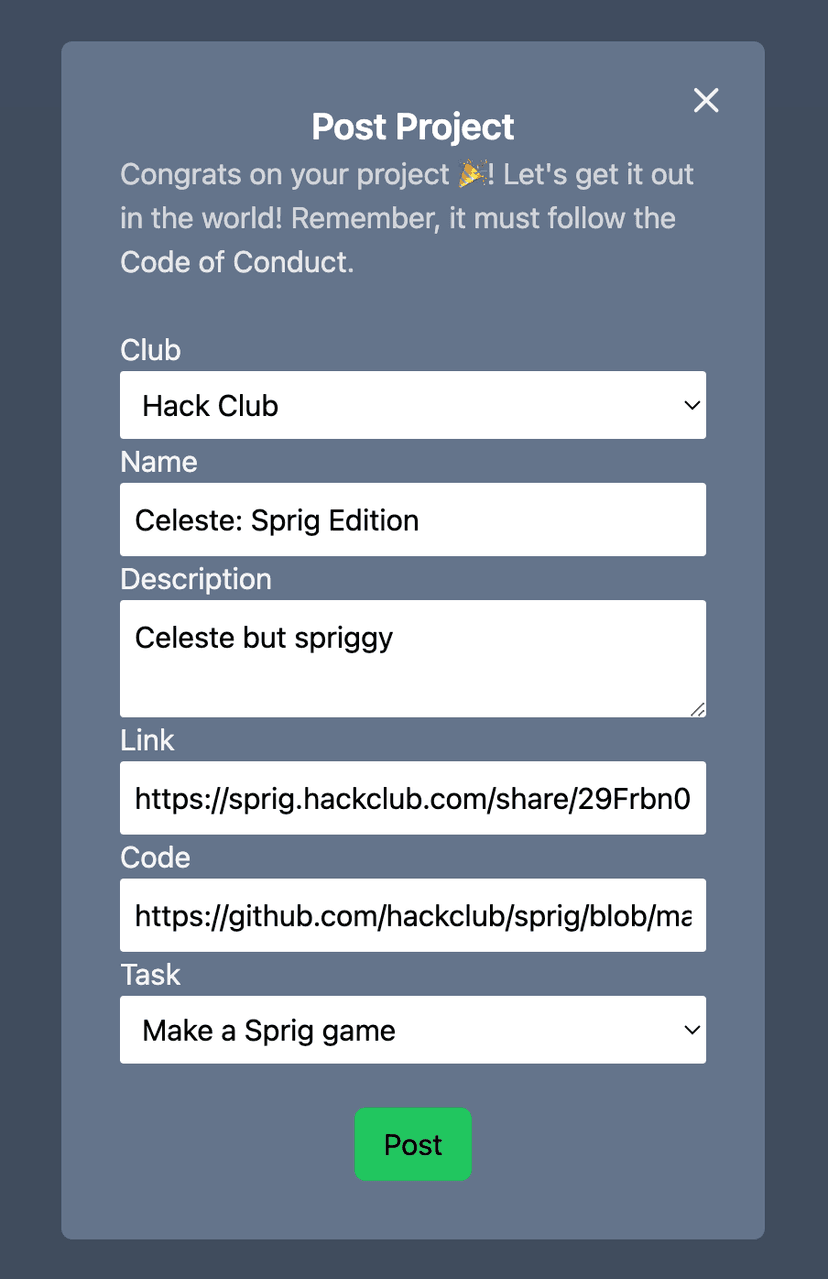Focus the Code field with github.com URL
828x1279 pixels.
[412, 915]
